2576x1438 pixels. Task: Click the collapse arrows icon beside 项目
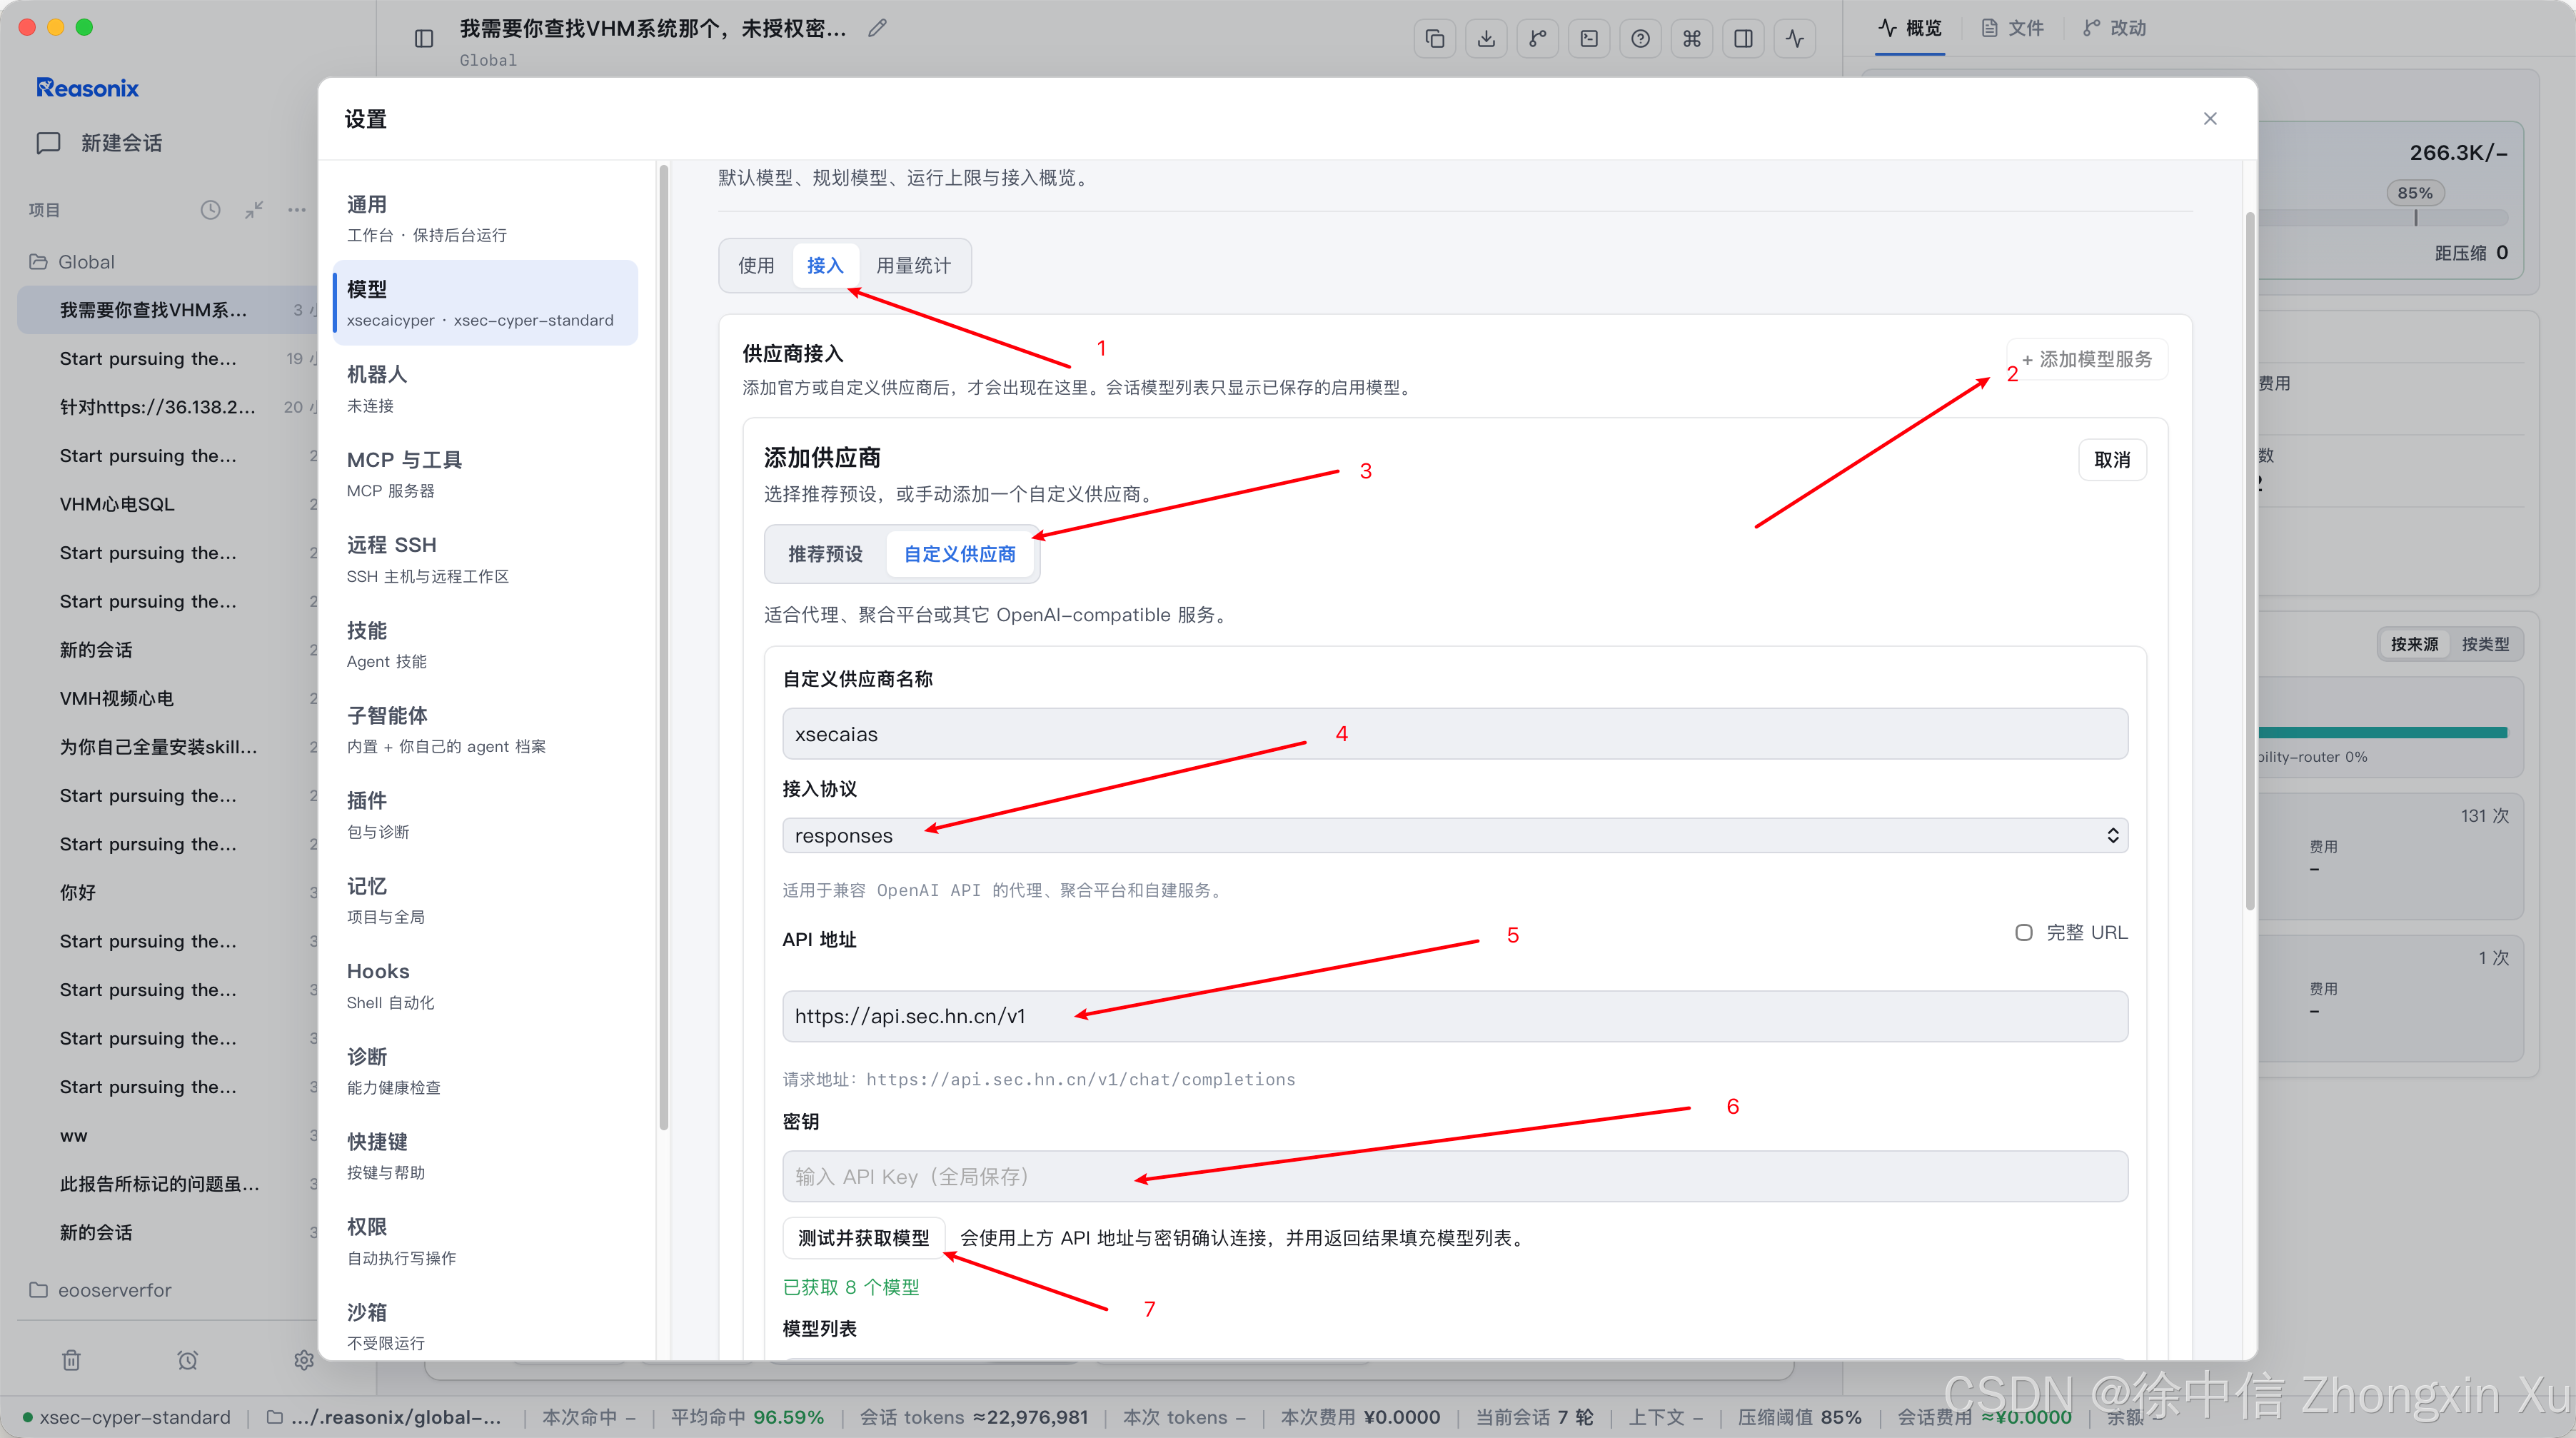[254, 210]
